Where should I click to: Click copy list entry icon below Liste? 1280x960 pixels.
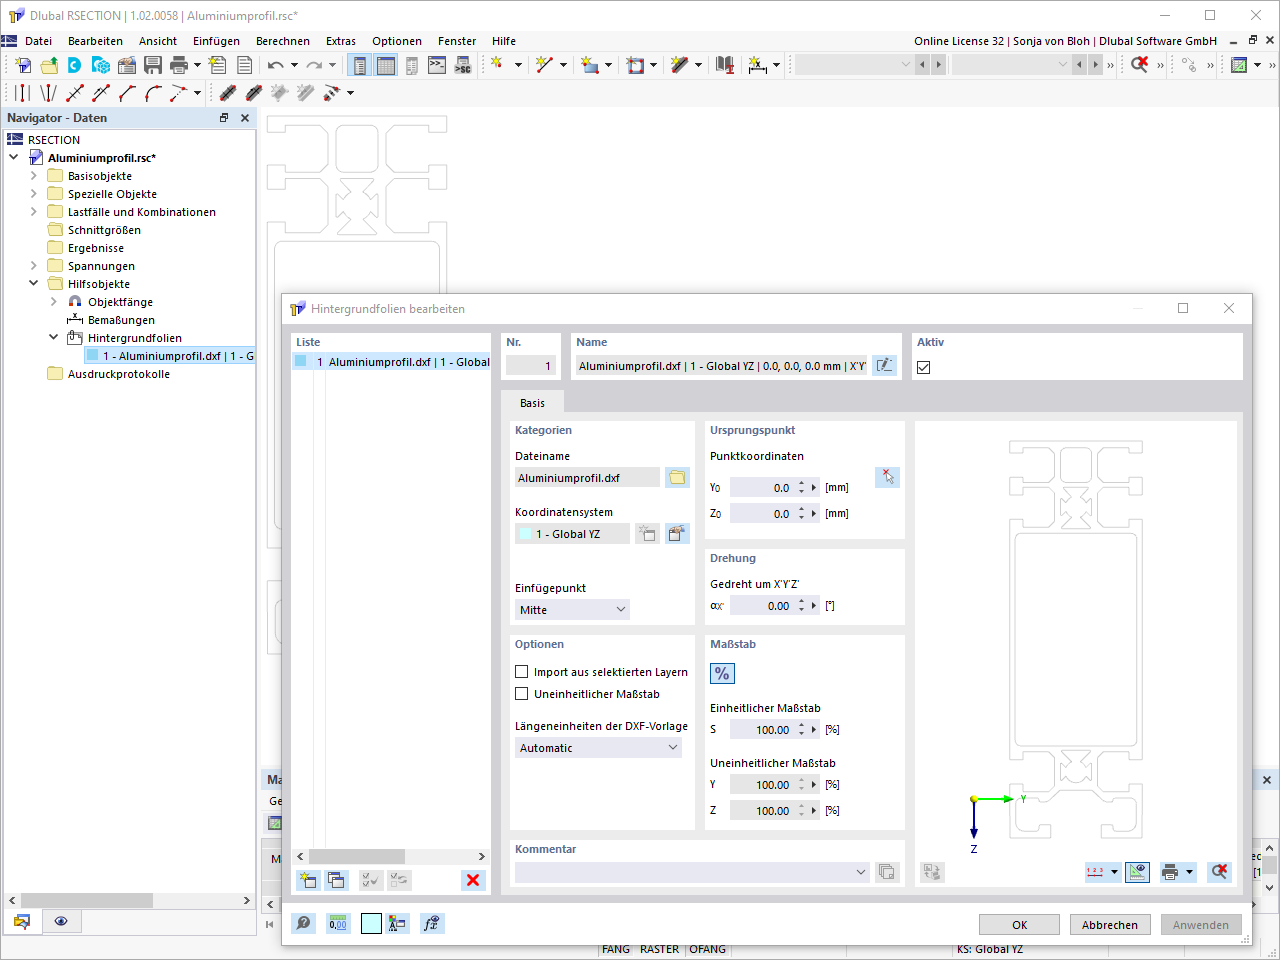(x=336, y=880)
